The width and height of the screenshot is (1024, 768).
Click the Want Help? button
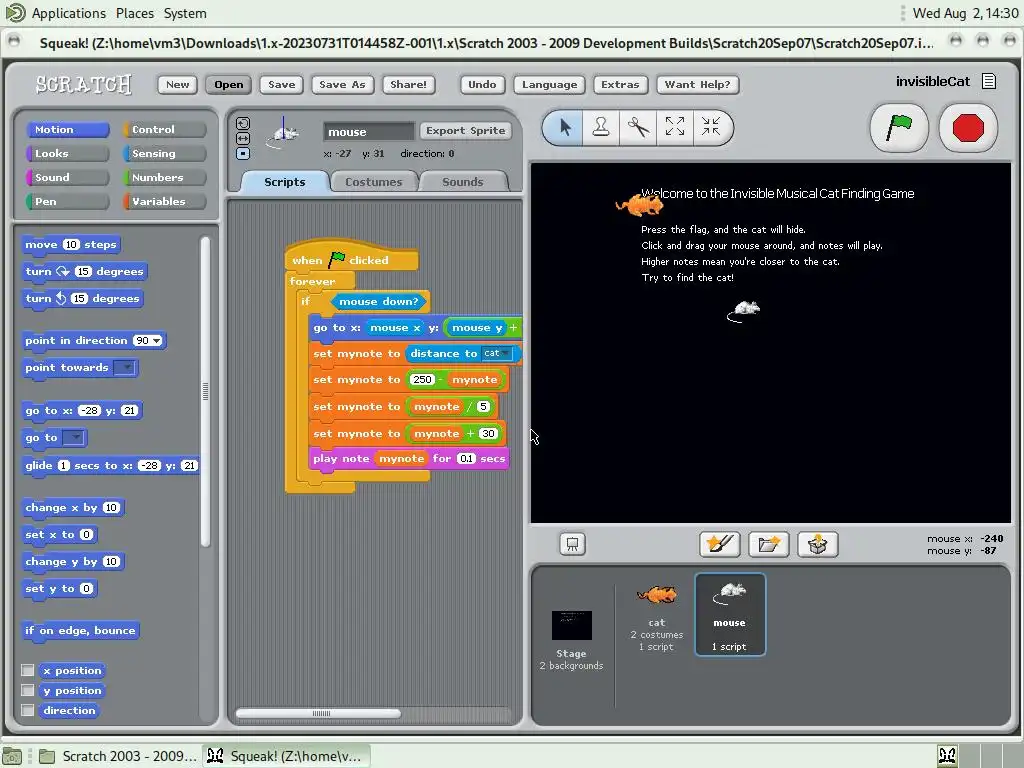697,84
